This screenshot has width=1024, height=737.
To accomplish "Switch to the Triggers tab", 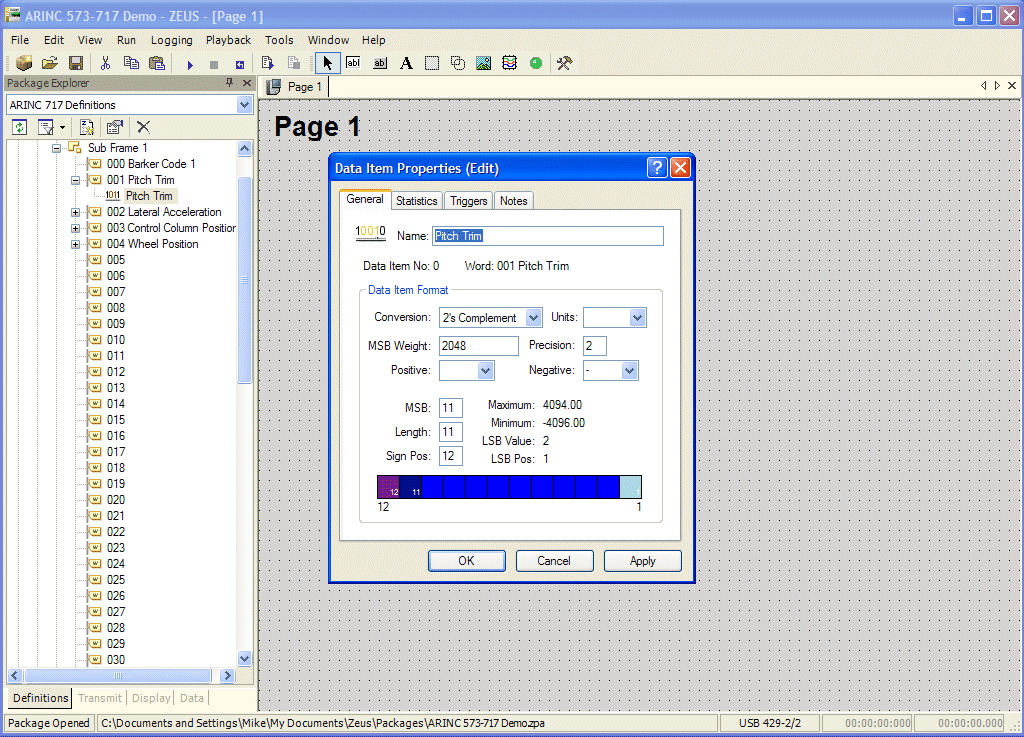I will click(469, 201).
